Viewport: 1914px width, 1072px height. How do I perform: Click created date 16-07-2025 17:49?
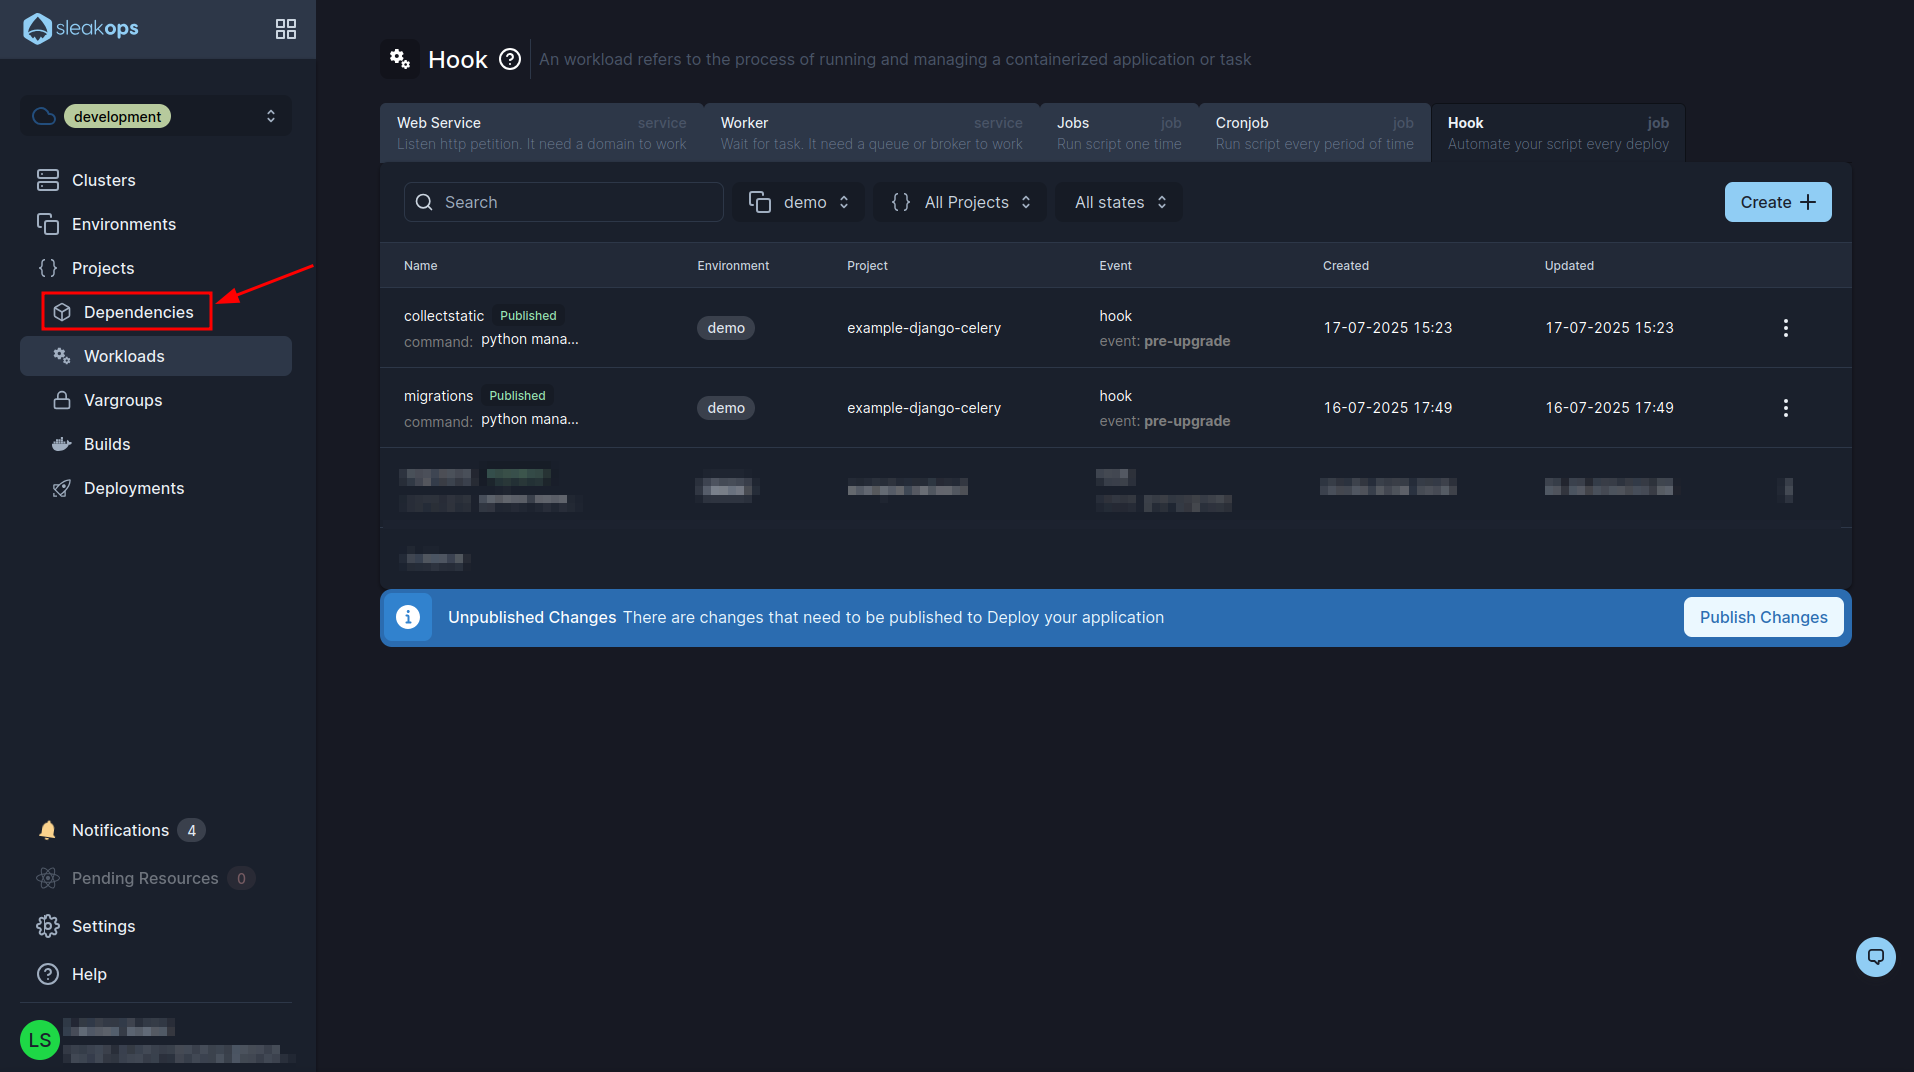(x=1388, y=408)
